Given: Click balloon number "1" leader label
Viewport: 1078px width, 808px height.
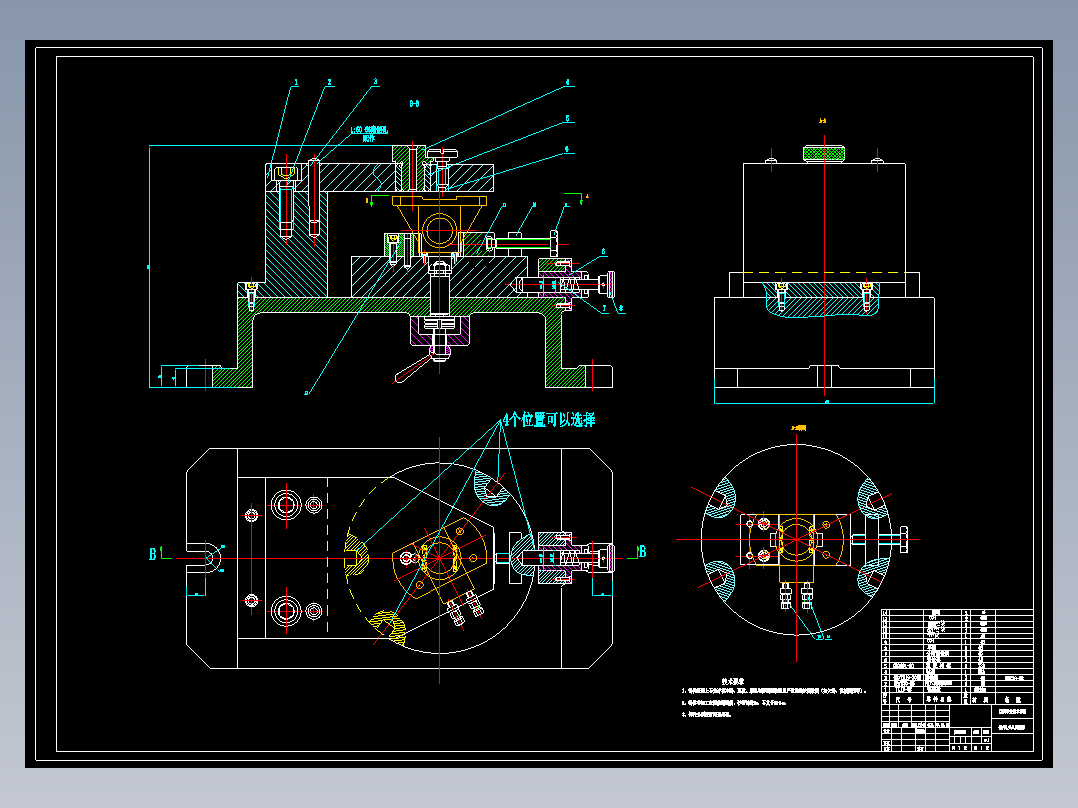Looking at the screenshot, I should point(296,83).
